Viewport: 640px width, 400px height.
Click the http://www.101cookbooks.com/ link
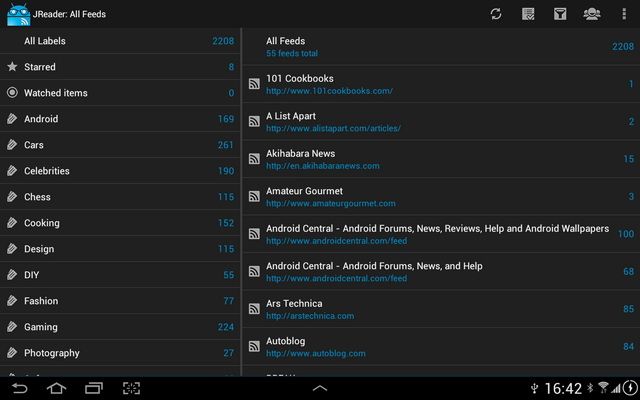pos(329,91)
